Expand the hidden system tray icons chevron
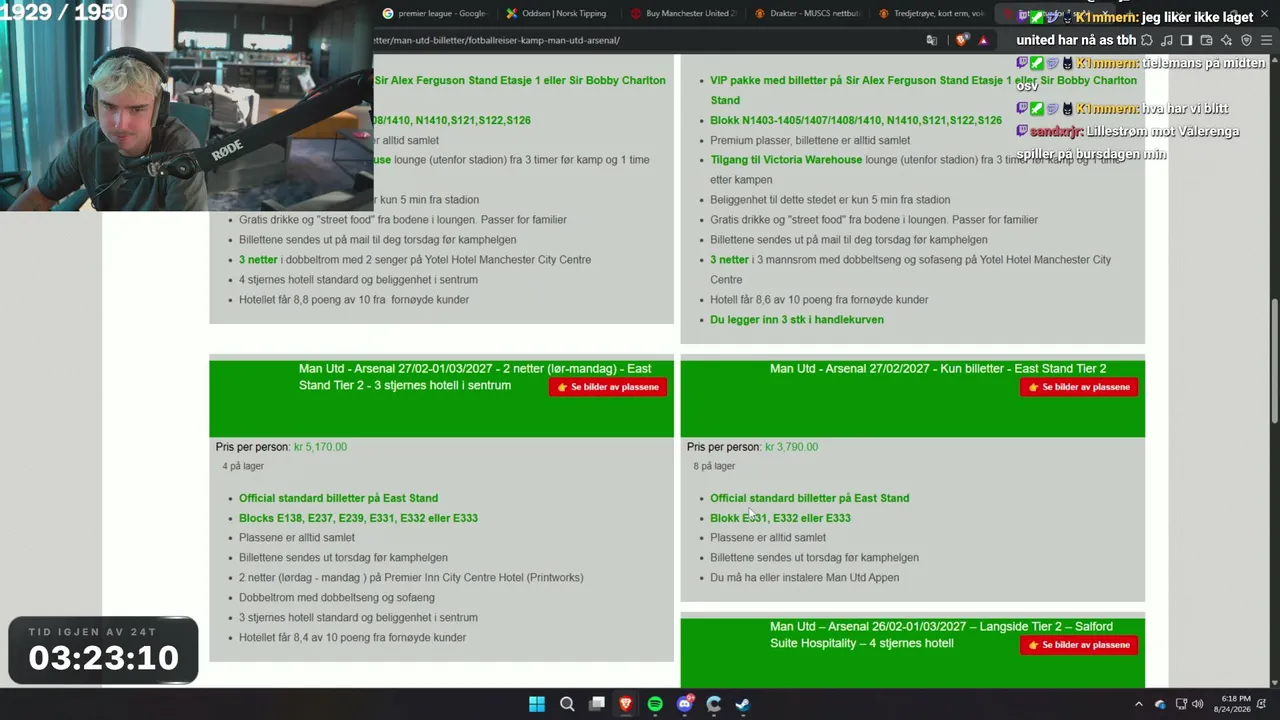Screen dimensions: 1280x720 pyautogui.click(x=1138, y=704)
